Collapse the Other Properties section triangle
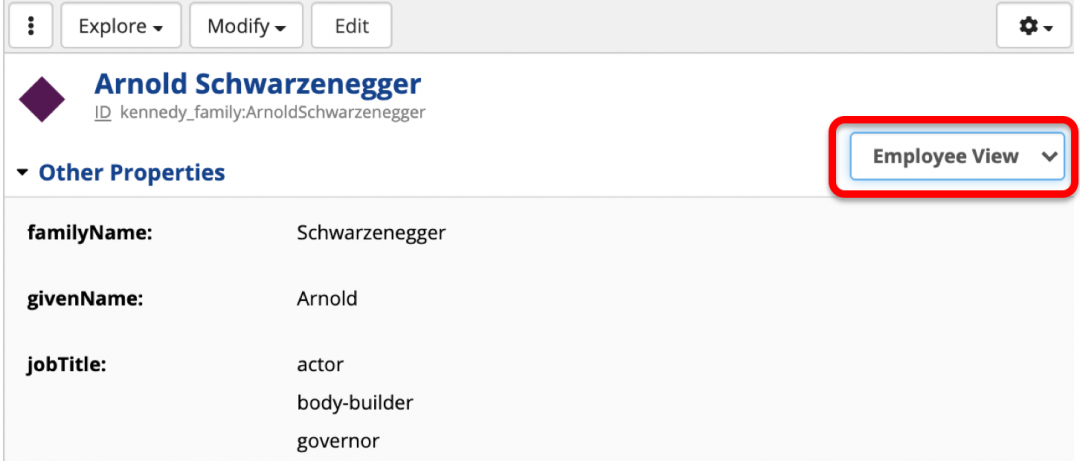Image resolution: width=1080 pixels, height=461 pixels. click(x=23, y=173)
